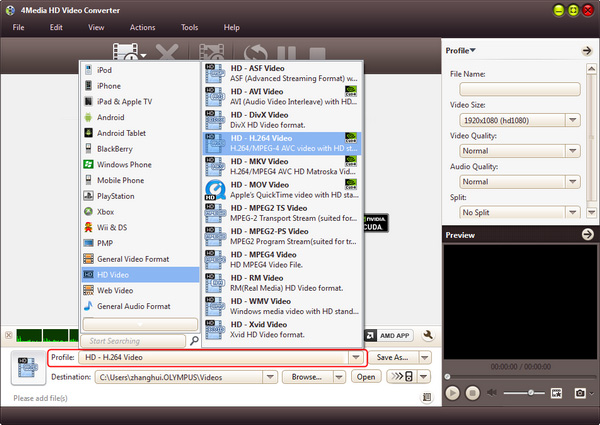This screenshot has width=600, height=425.
Task: Click the wrench settings icon
Action: coord(428,336)
